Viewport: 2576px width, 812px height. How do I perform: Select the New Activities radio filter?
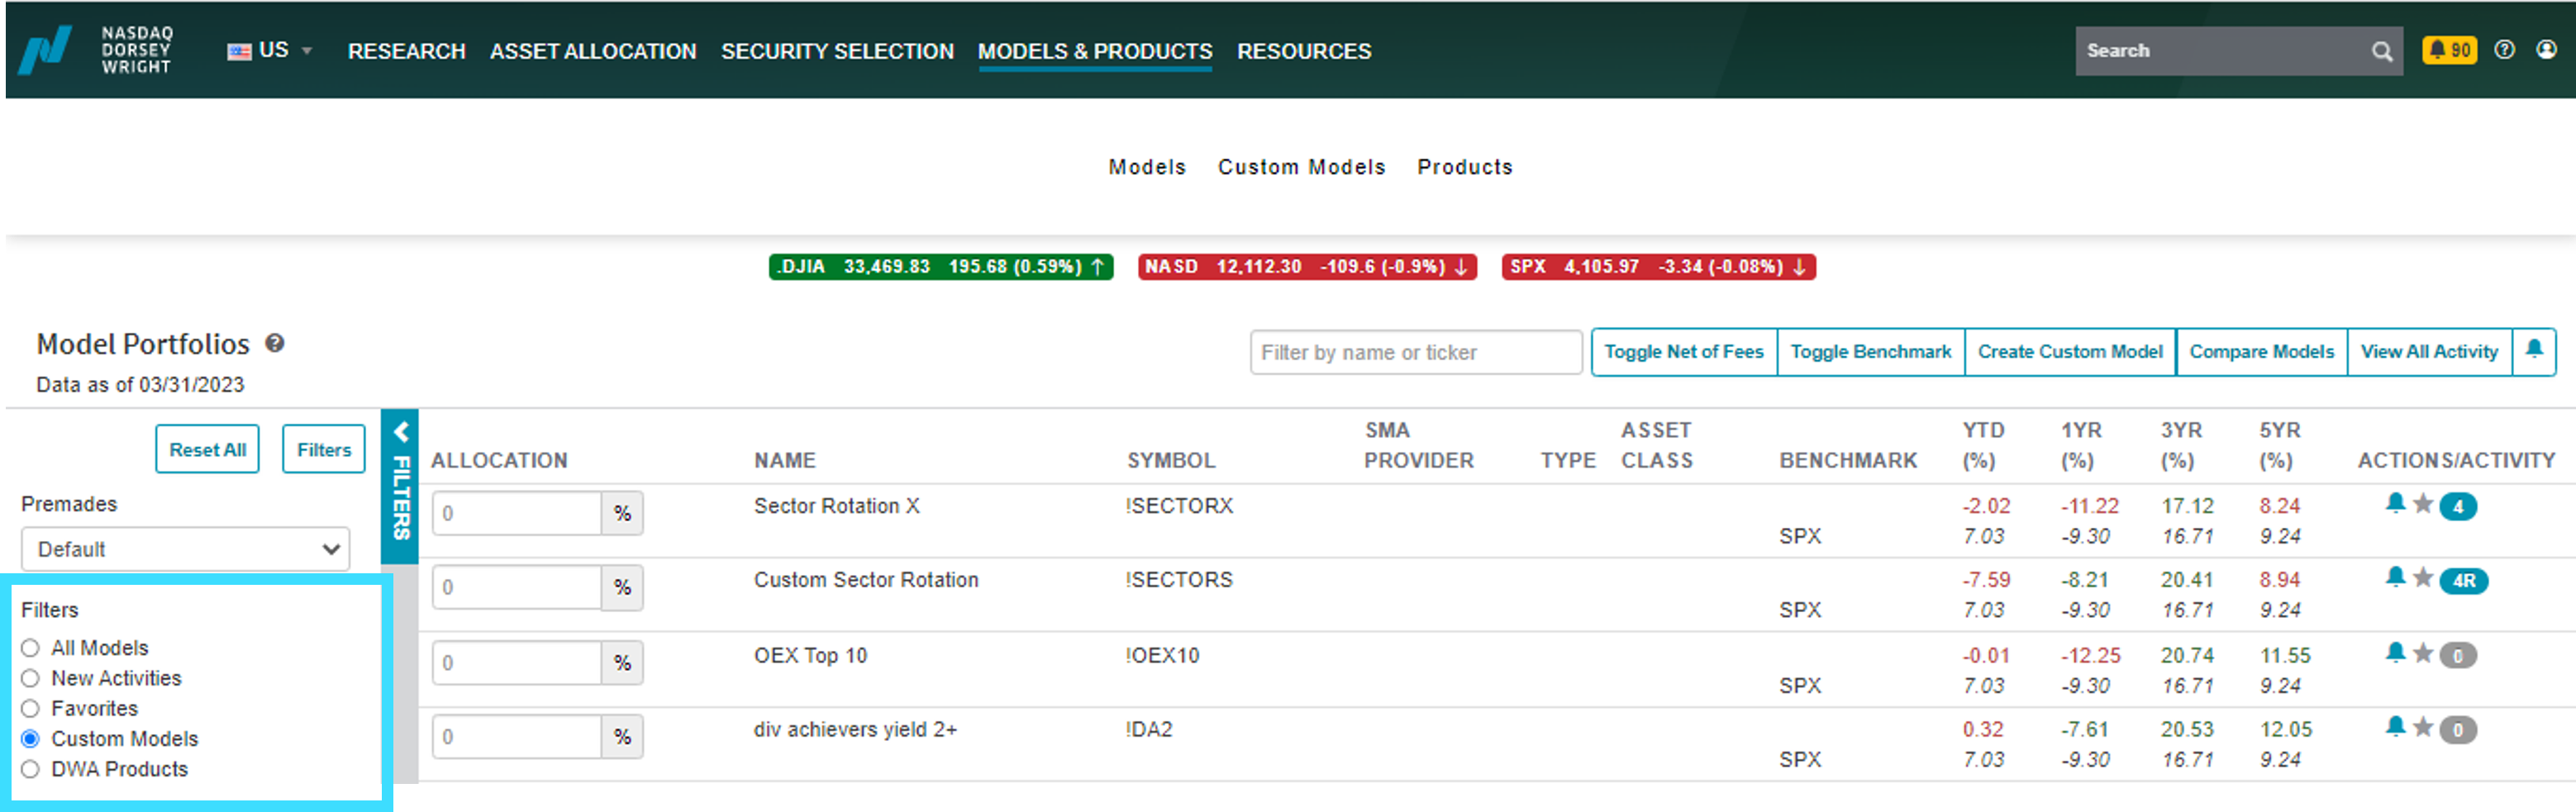[x=30, y=678]
